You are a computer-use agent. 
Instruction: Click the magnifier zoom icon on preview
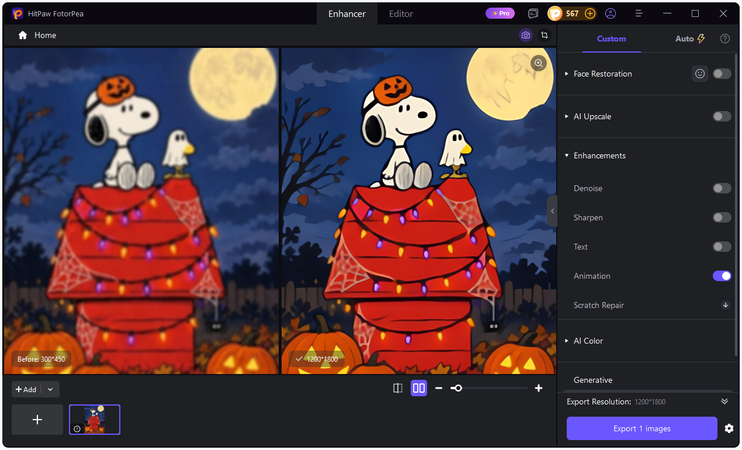(x=539, y=63)
